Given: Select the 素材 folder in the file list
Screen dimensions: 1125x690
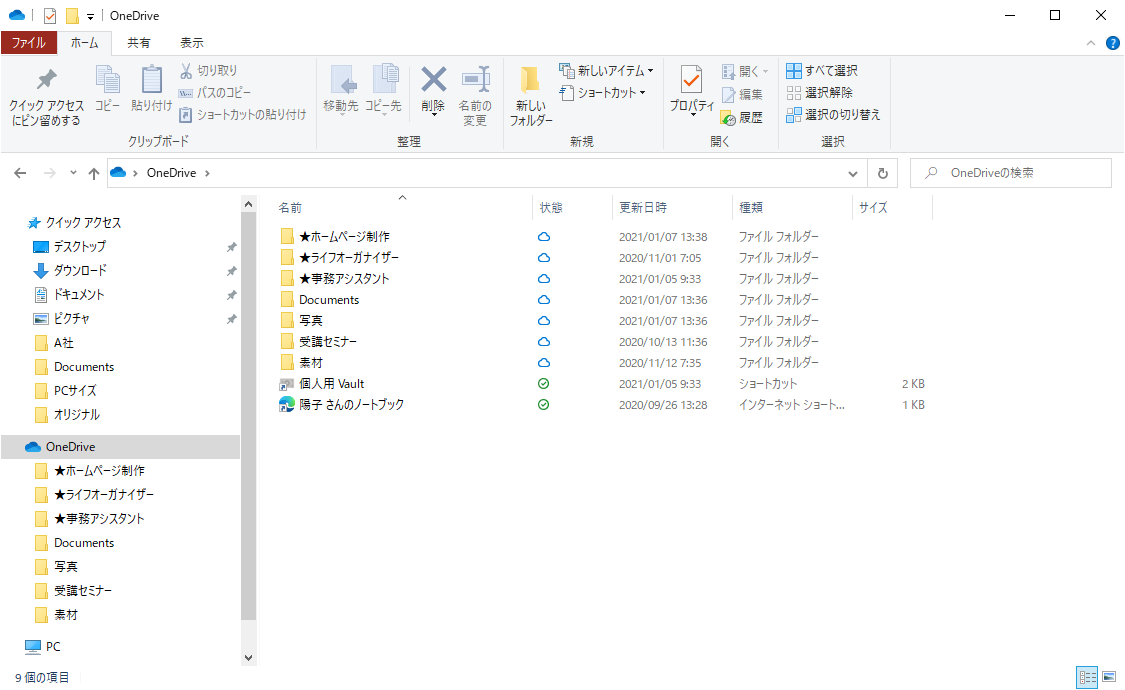Looking at the screenshot, I should 311,363.
